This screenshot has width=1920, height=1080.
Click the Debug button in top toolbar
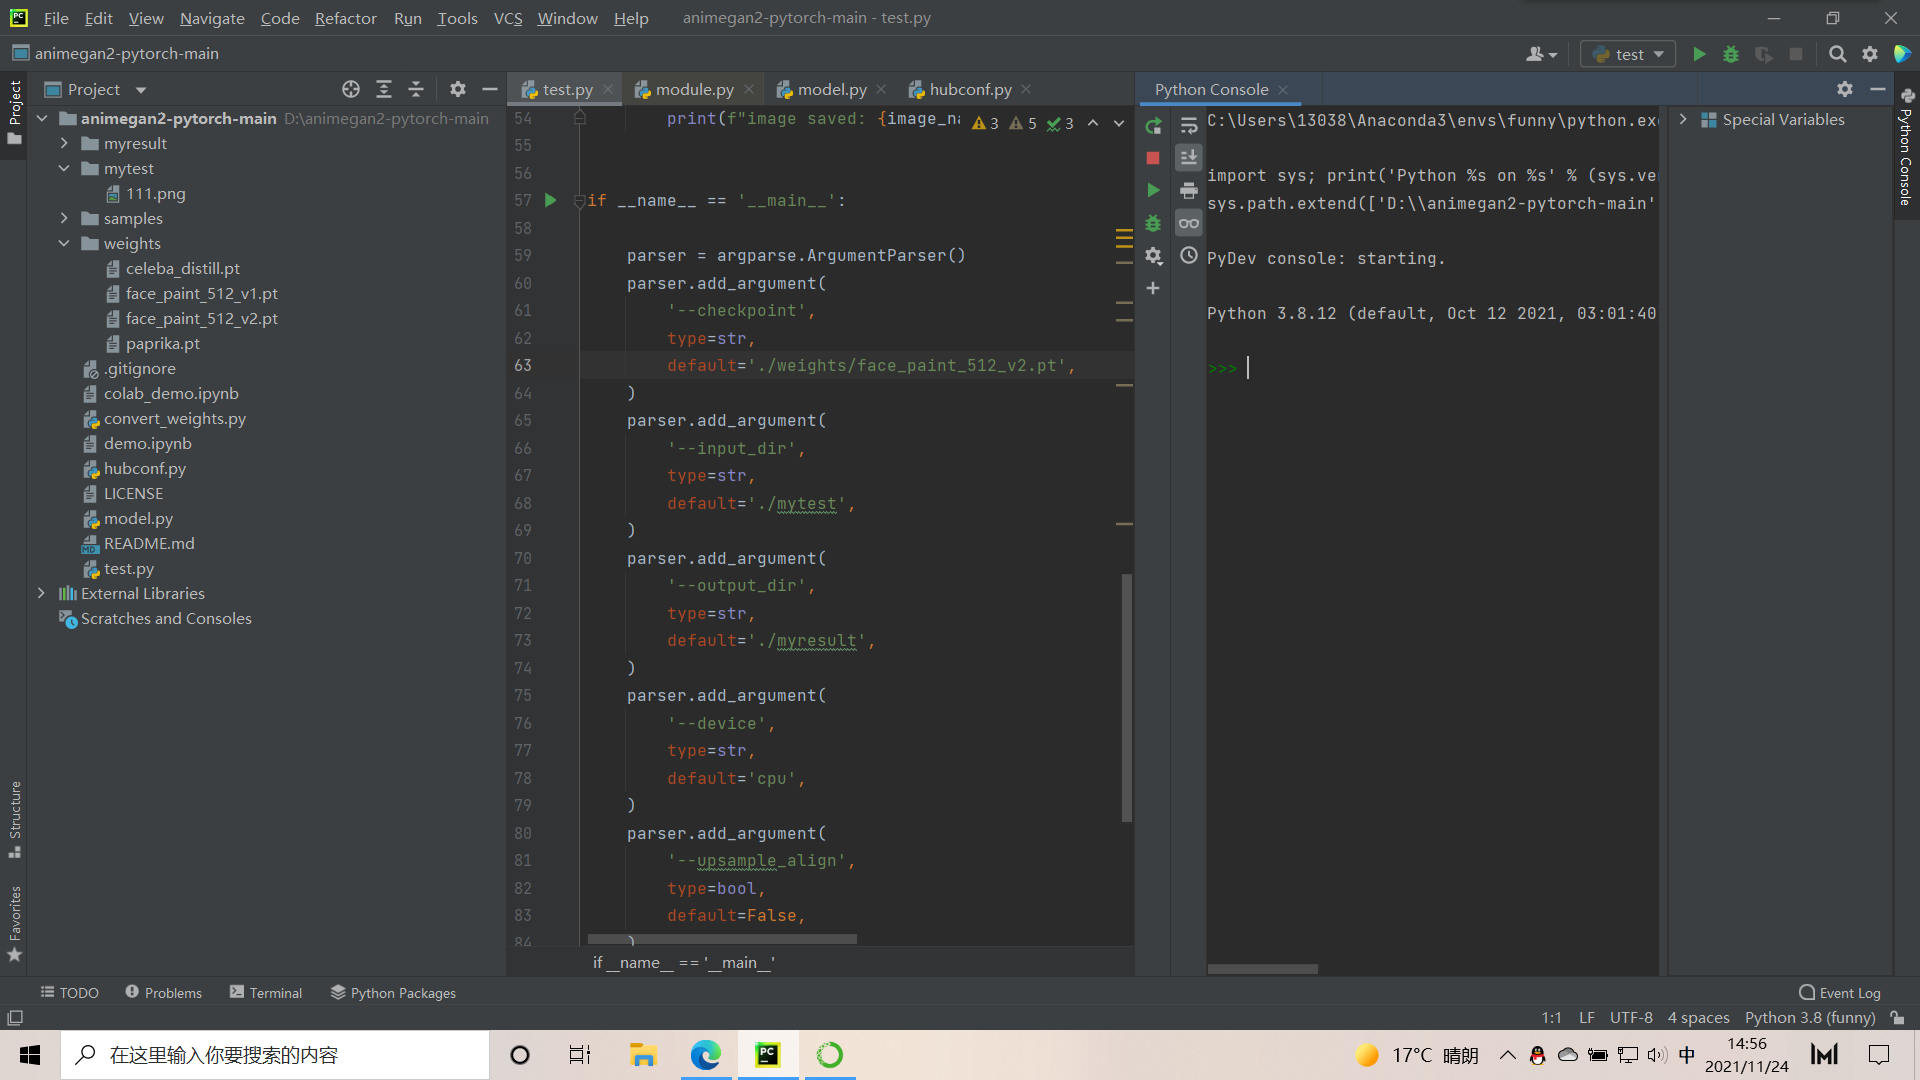coord(1731,54)
